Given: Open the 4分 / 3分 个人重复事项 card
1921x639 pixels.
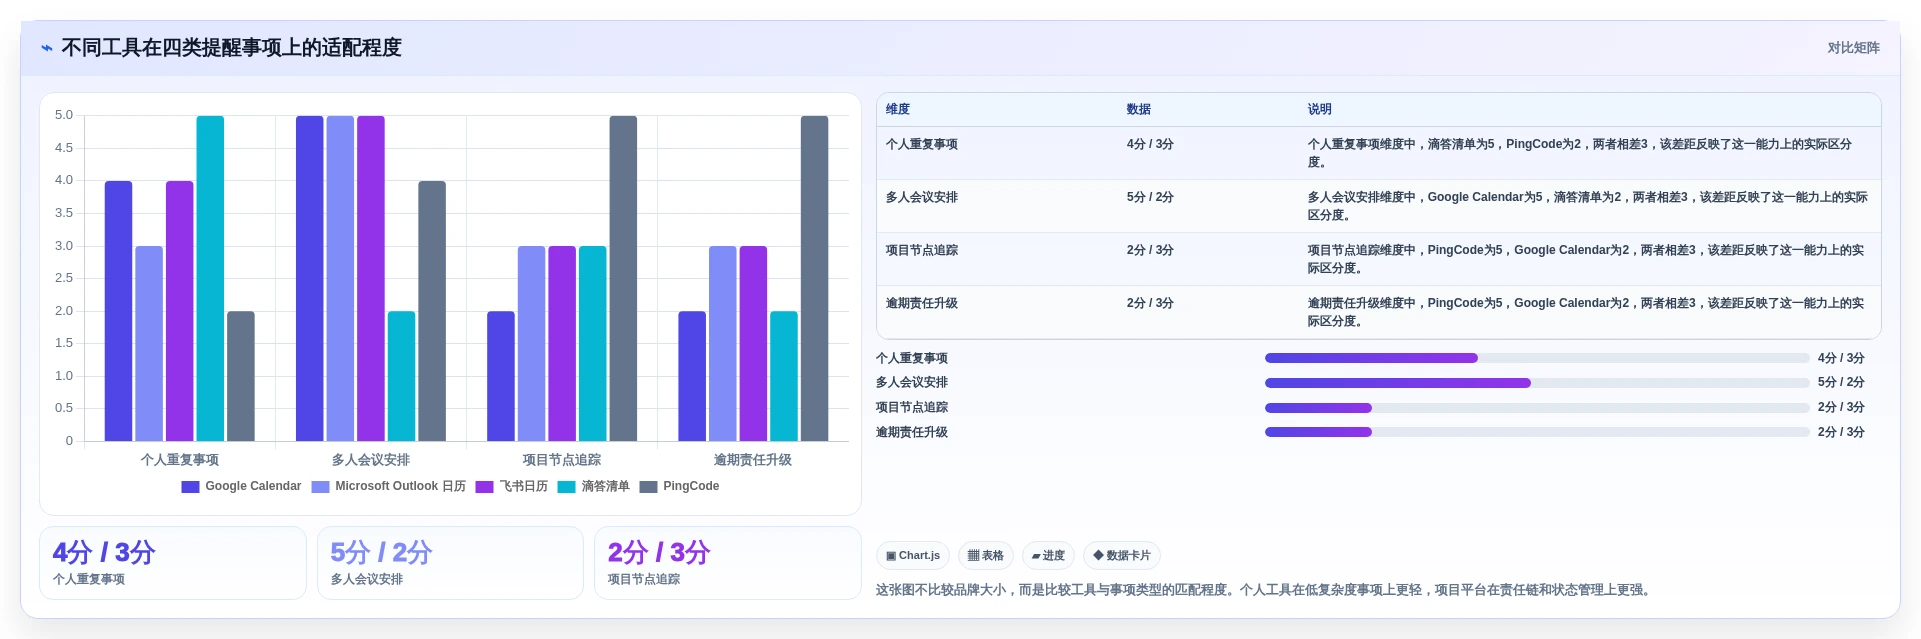Looking at the screenshot, I should click(x=173, y=563).
